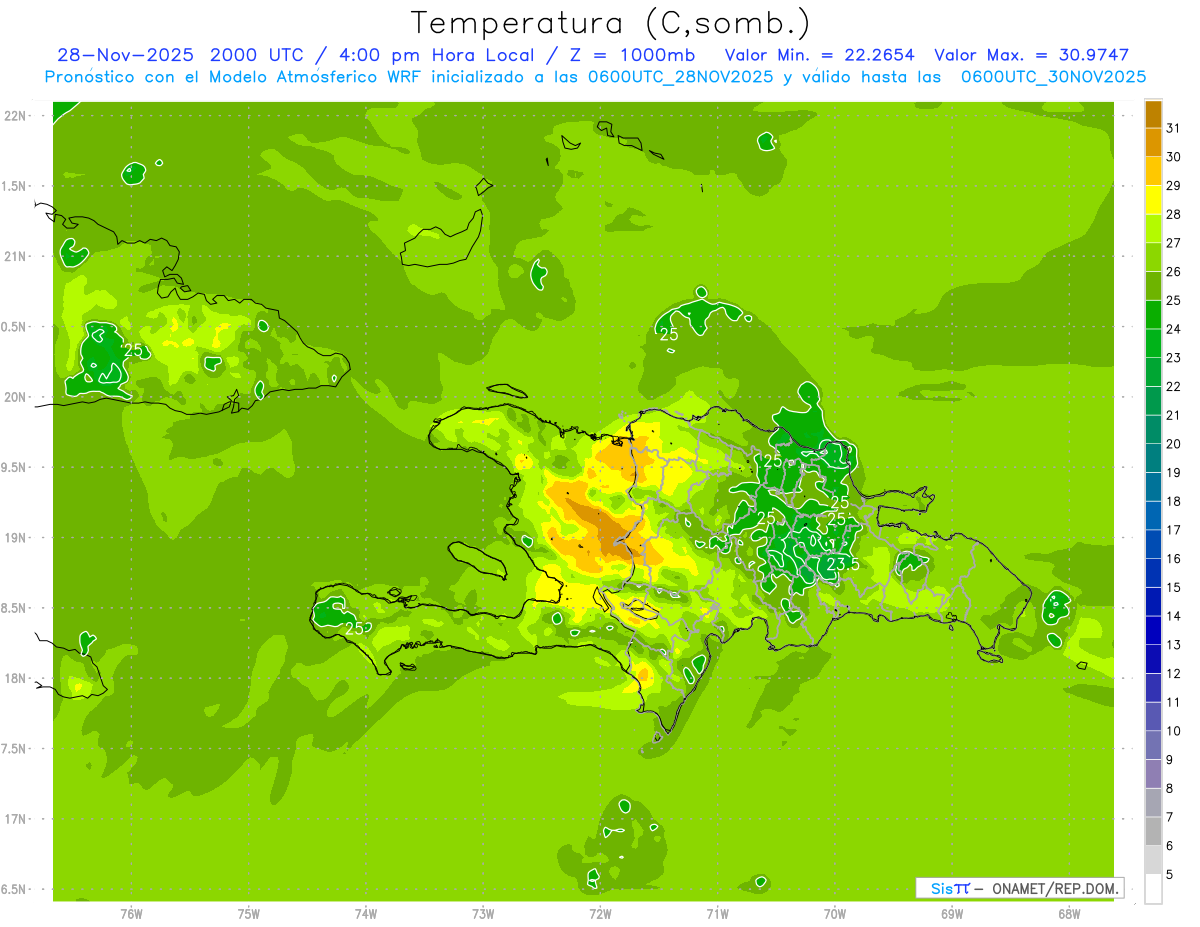This screenshot has height=927, width=1200.
Task: Click colorbar label "31"
Action: click(1174, 128)
